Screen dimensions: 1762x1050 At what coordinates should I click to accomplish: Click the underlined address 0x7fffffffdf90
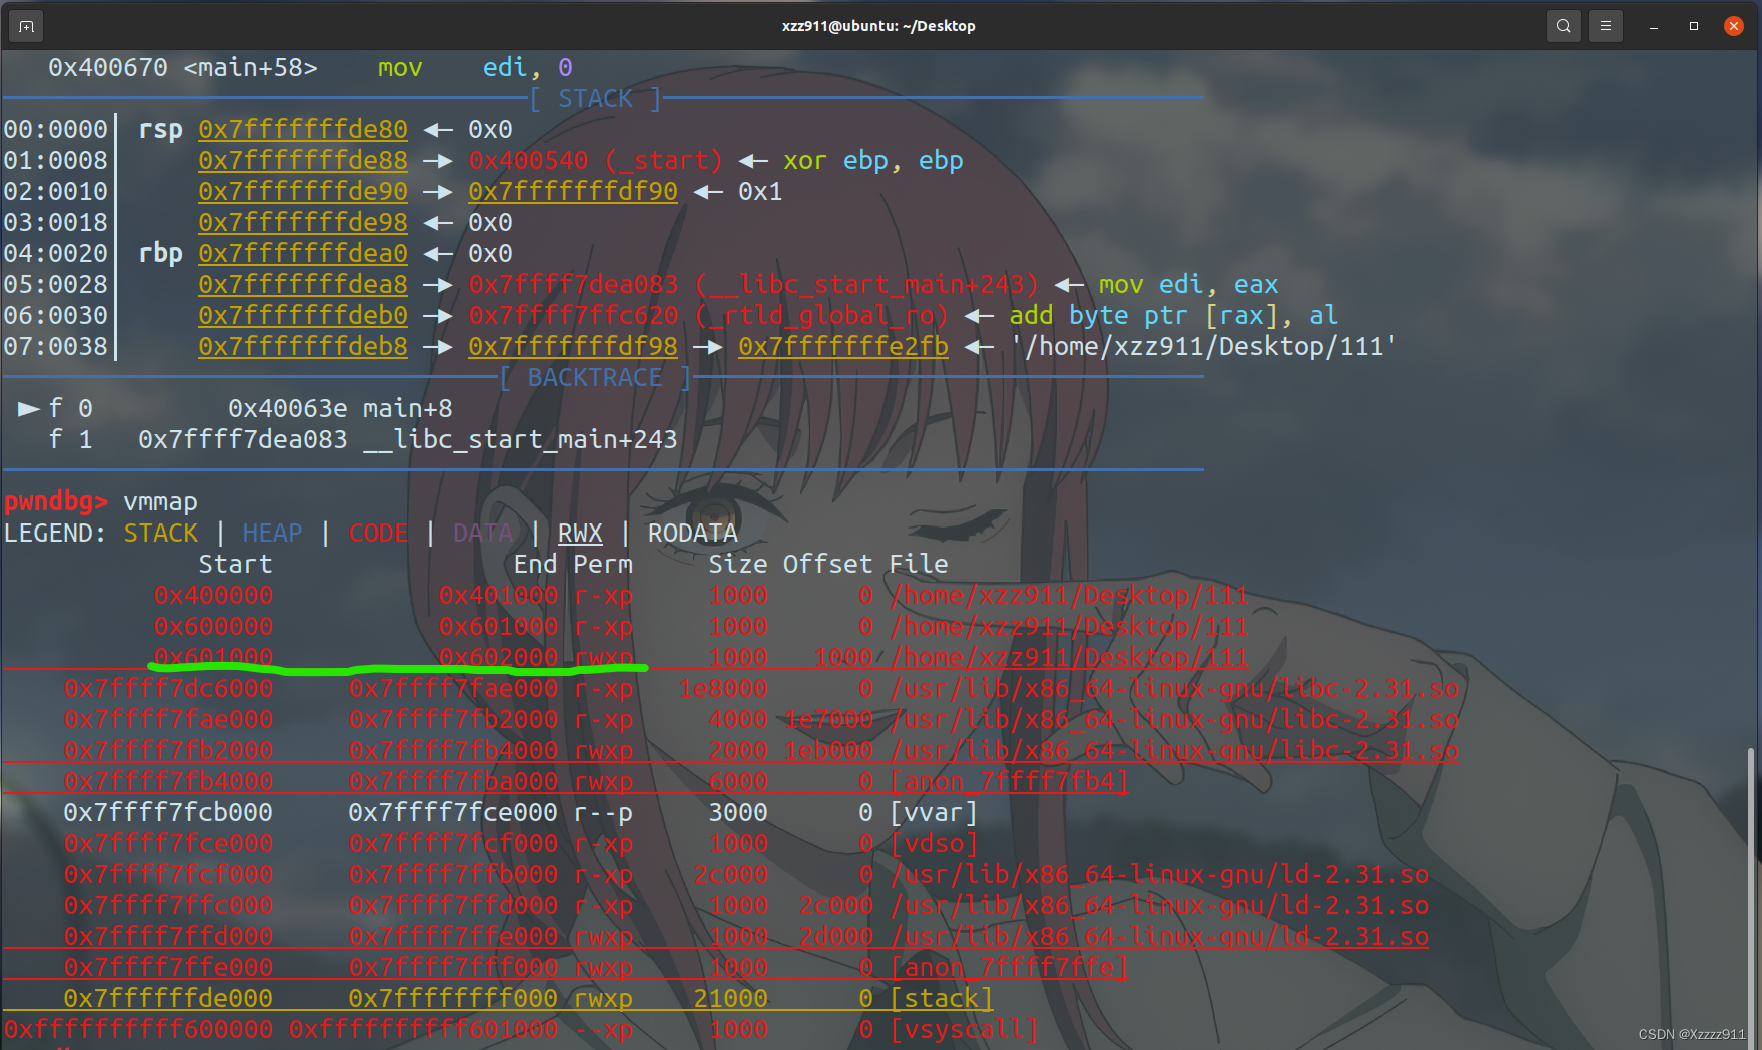[572, 192]
